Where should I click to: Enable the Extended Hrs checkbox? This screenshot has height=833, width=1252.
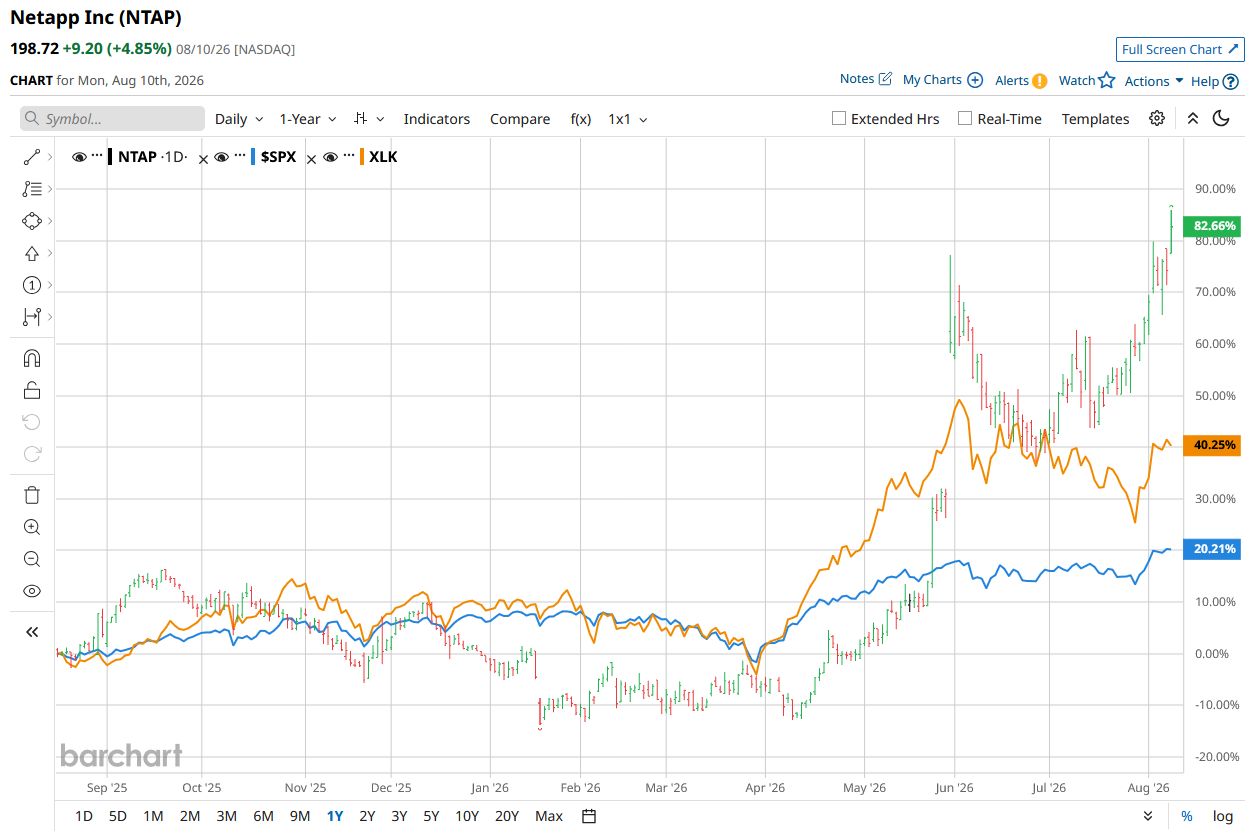839,118
